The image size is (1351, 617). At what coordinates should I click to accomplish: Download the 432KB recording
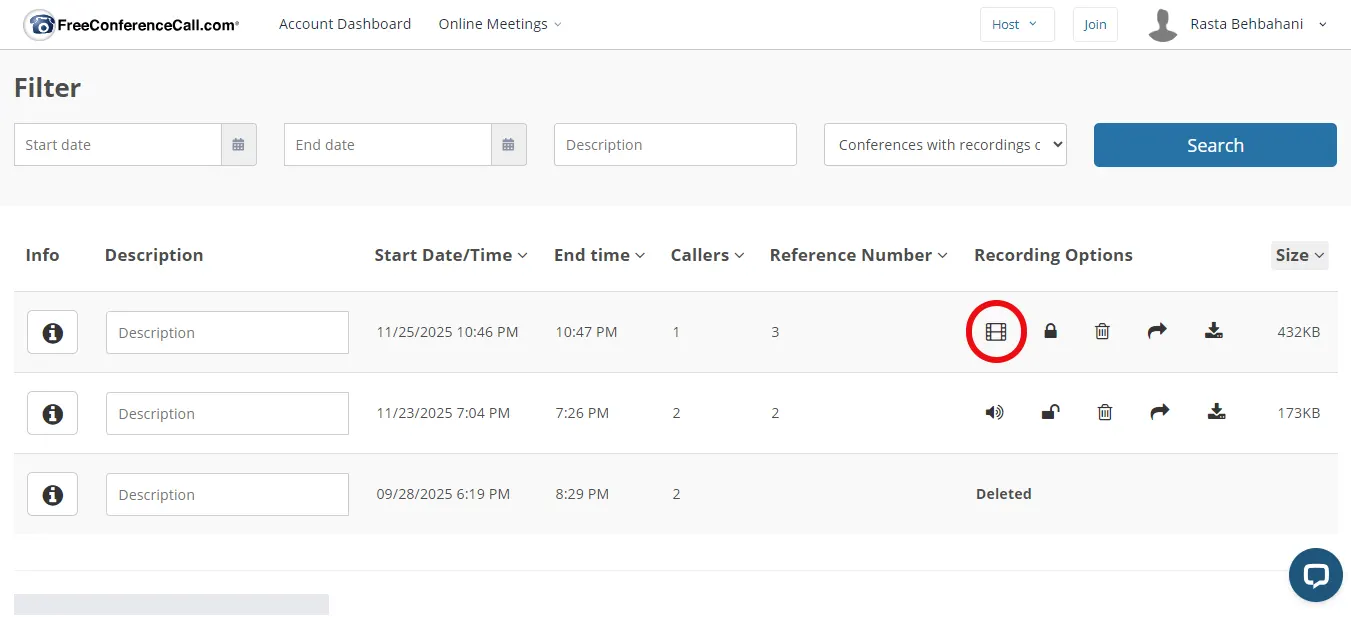point(1214,331)
